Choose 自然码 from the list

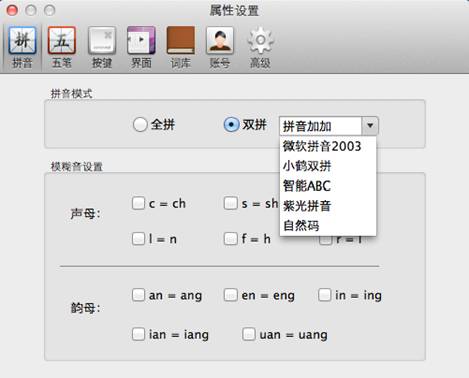(x=328, y=226)
